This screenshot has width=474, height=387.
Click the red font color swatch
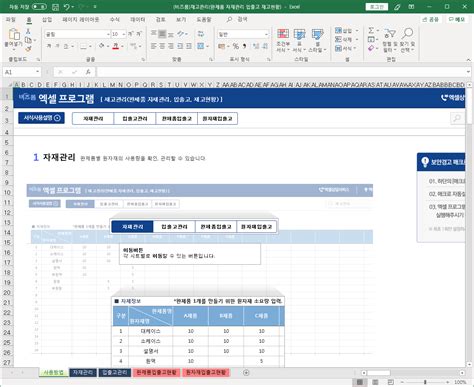[116, 46]
